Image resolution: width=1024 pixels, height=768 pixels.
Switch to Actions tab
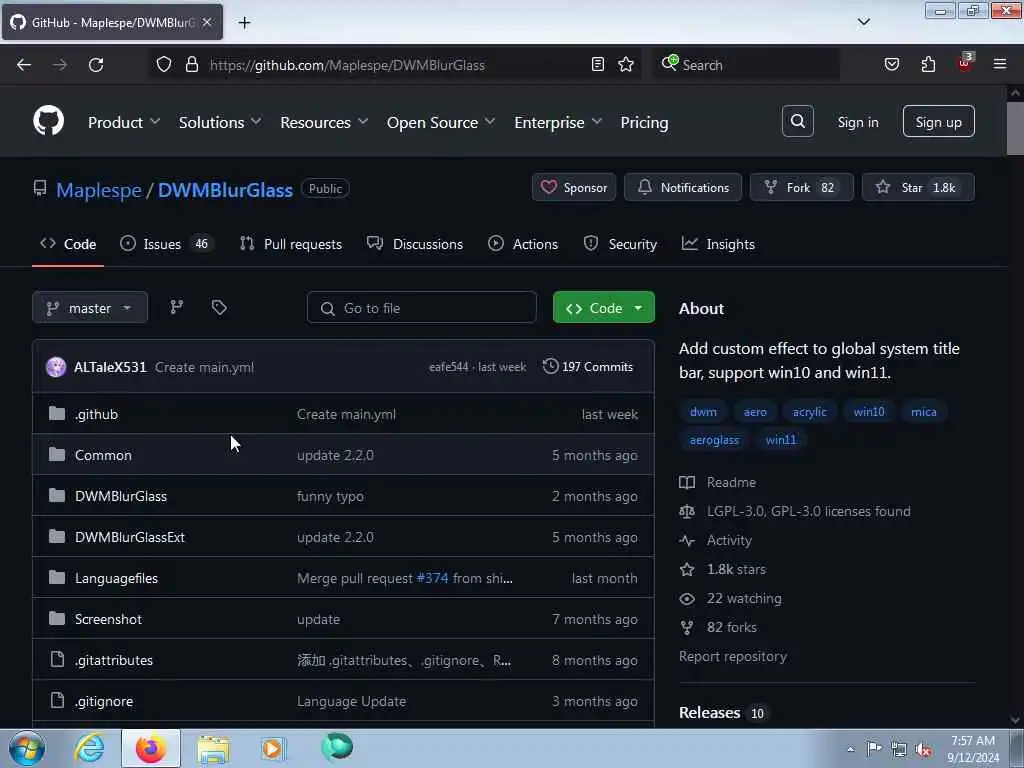click(x=523, y=244)
